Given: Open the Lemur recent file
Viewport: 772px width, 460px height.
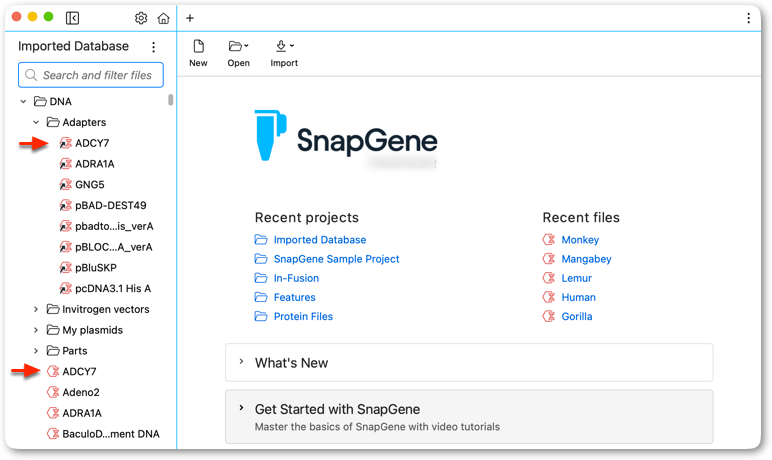Looking at the screenshot, I should [x=577, y=278].
